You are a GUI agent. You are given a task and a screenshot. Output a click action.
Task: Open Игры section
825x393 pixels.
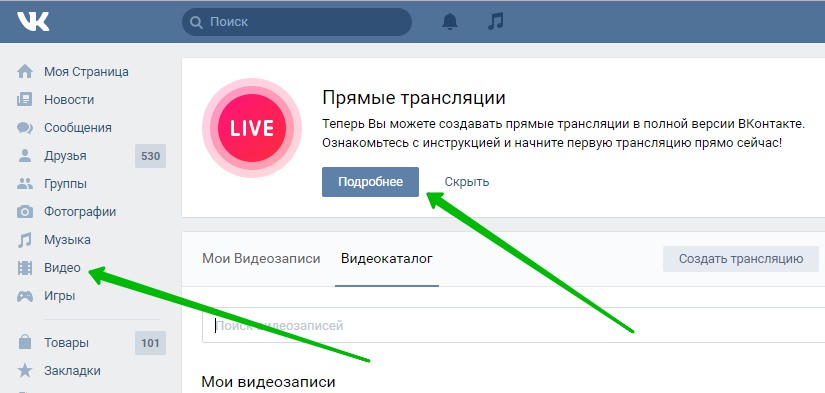click(59, 296)
